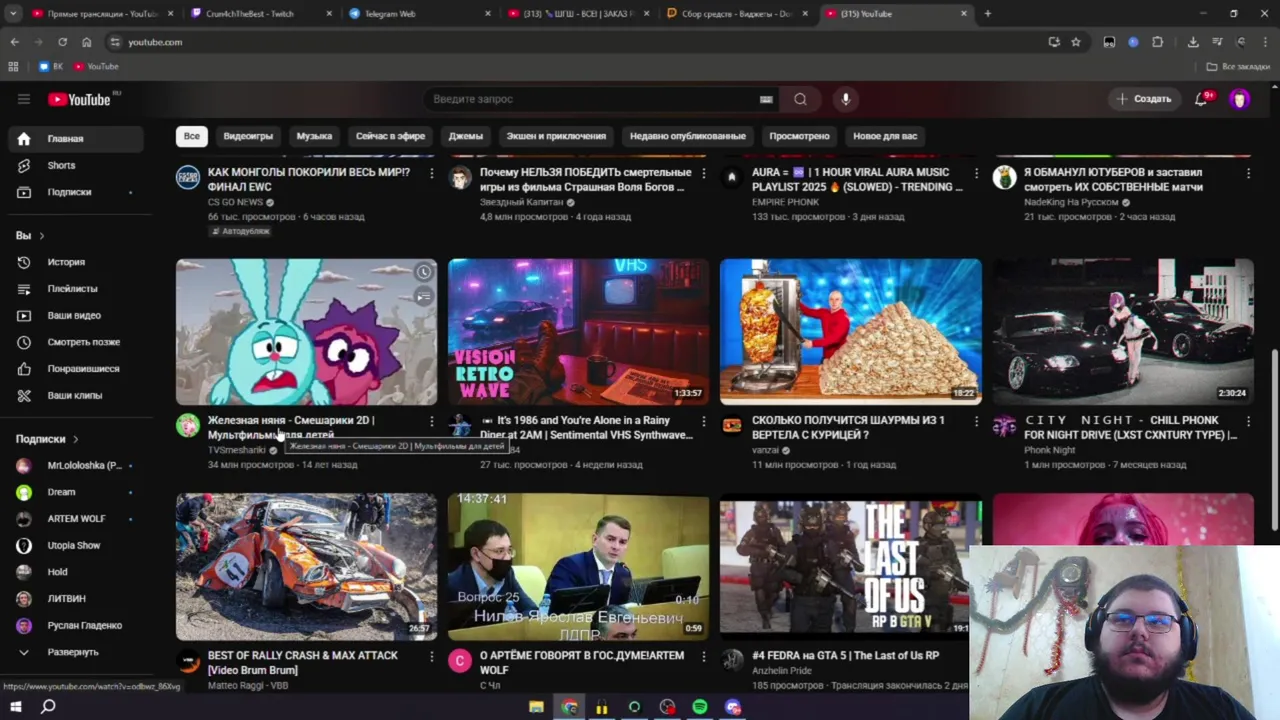
Task: Expand the Вы section chevron
Action: (41, 236)
